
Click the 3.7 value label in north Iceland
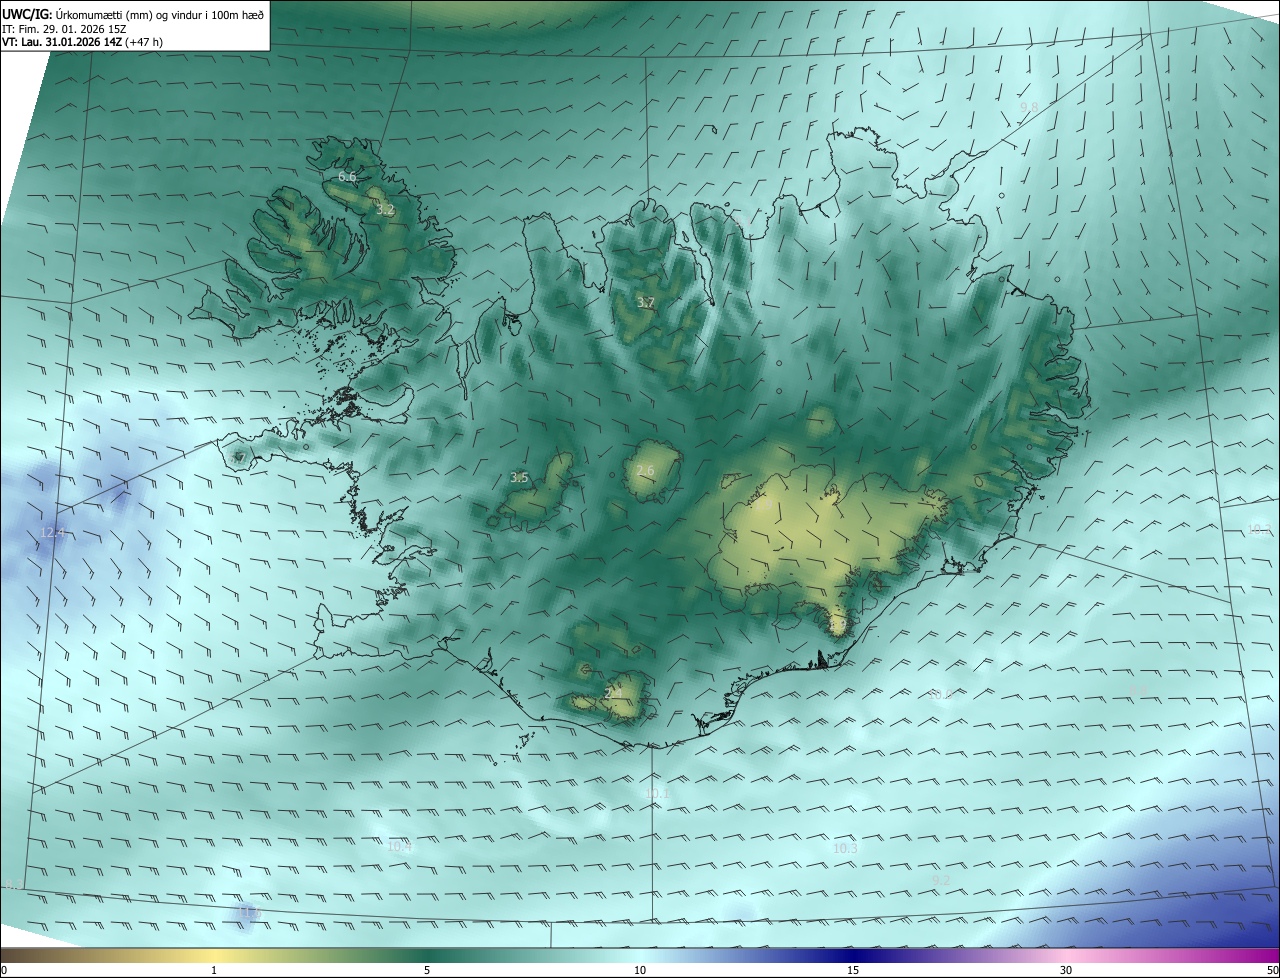point(646,303)
